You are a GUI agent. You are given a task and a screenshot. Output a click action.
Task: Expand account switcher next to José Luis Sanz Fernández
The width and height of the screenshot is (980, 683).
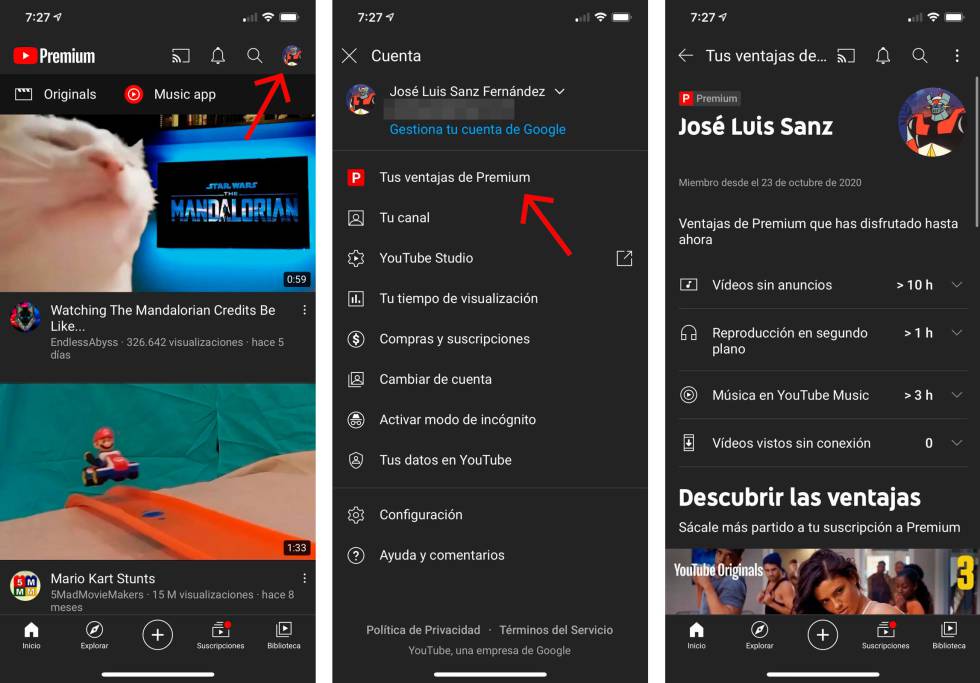coord(560,91)
